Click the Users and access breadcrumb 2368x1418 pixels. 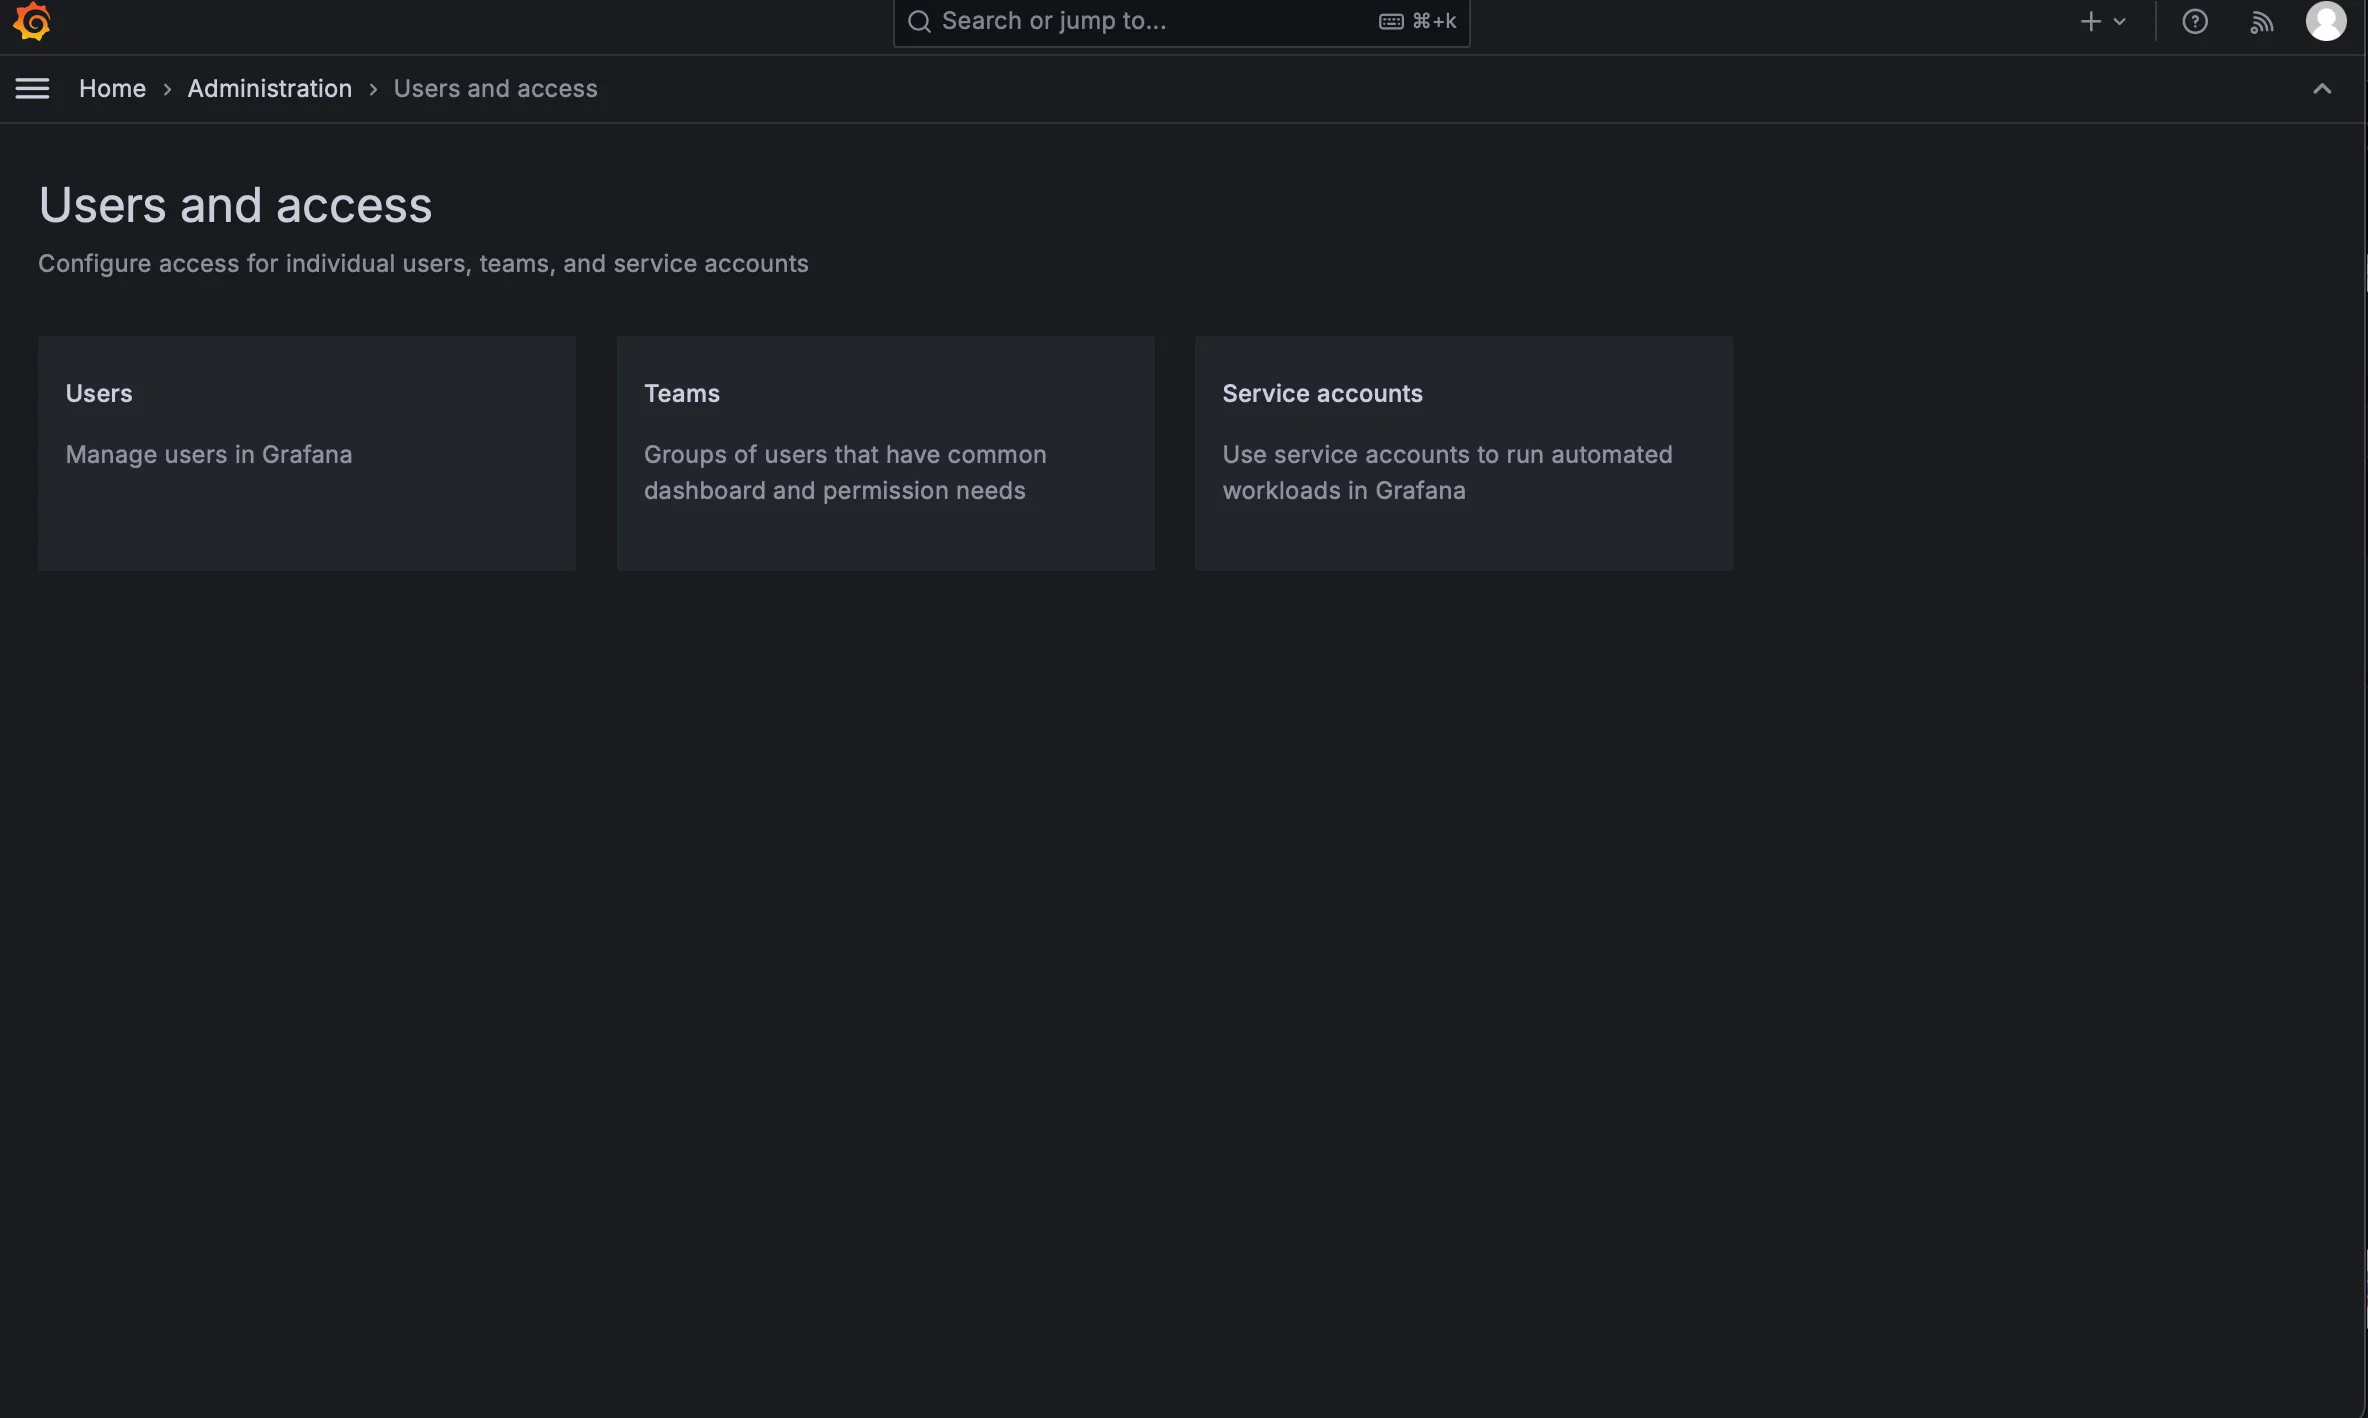point(495,88)
